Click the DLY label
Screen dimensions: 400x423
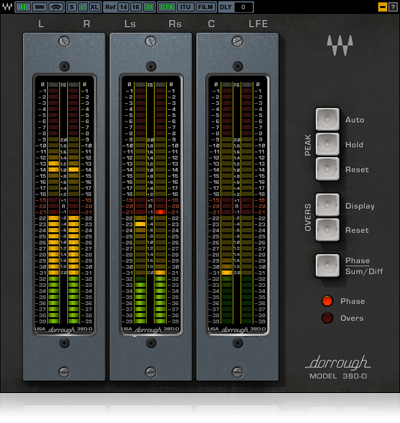[226, 7]
